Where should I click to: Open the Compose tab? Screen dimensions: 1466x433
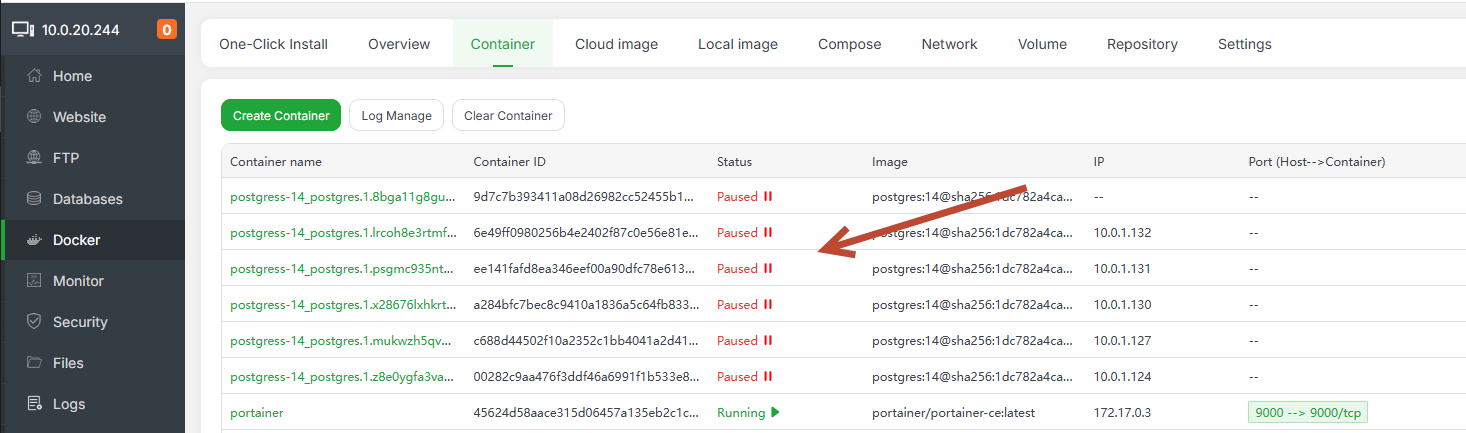(x=849, y=44)
